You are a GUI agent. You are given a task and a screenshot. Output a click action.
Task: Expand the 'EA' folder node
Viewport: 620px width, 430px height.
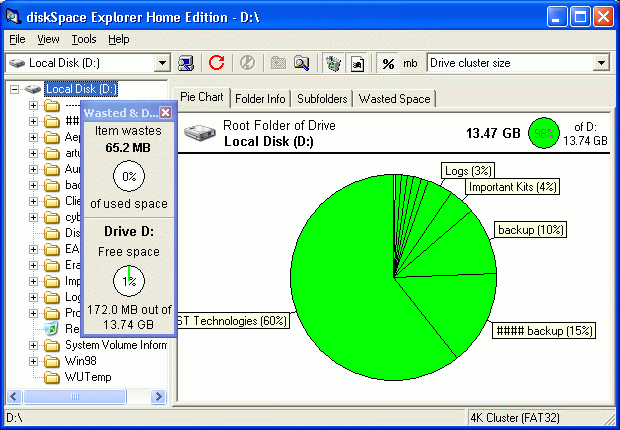[x=34, y=249]
